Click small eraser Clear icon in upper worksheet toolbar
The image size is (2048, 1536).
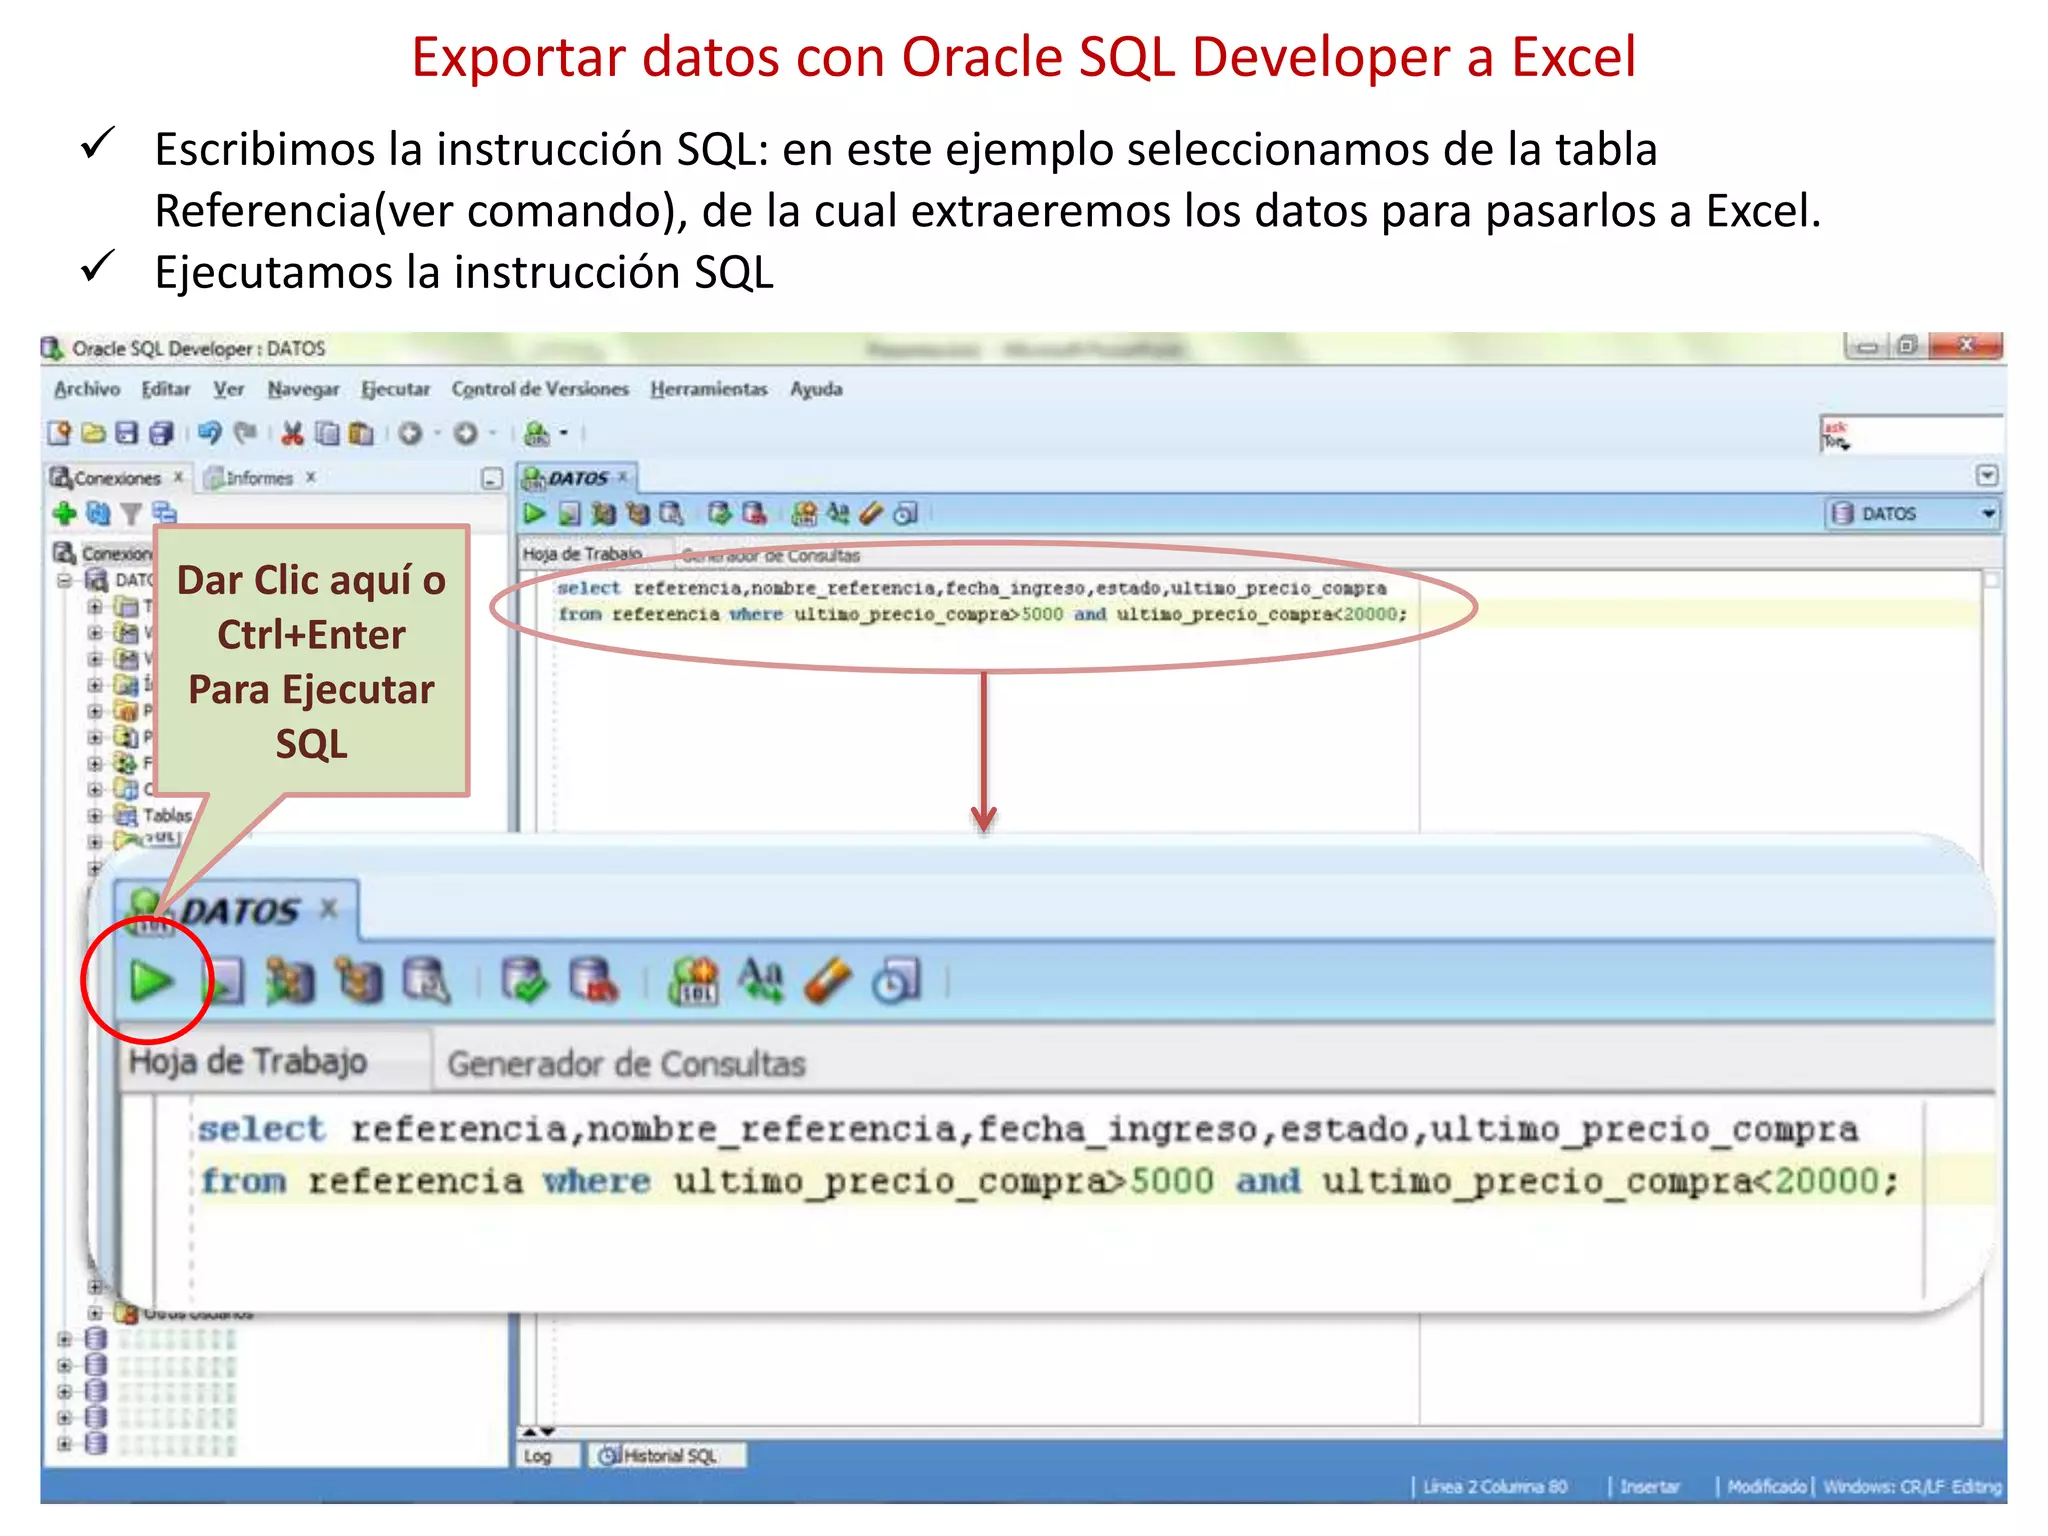pos(871,514)
